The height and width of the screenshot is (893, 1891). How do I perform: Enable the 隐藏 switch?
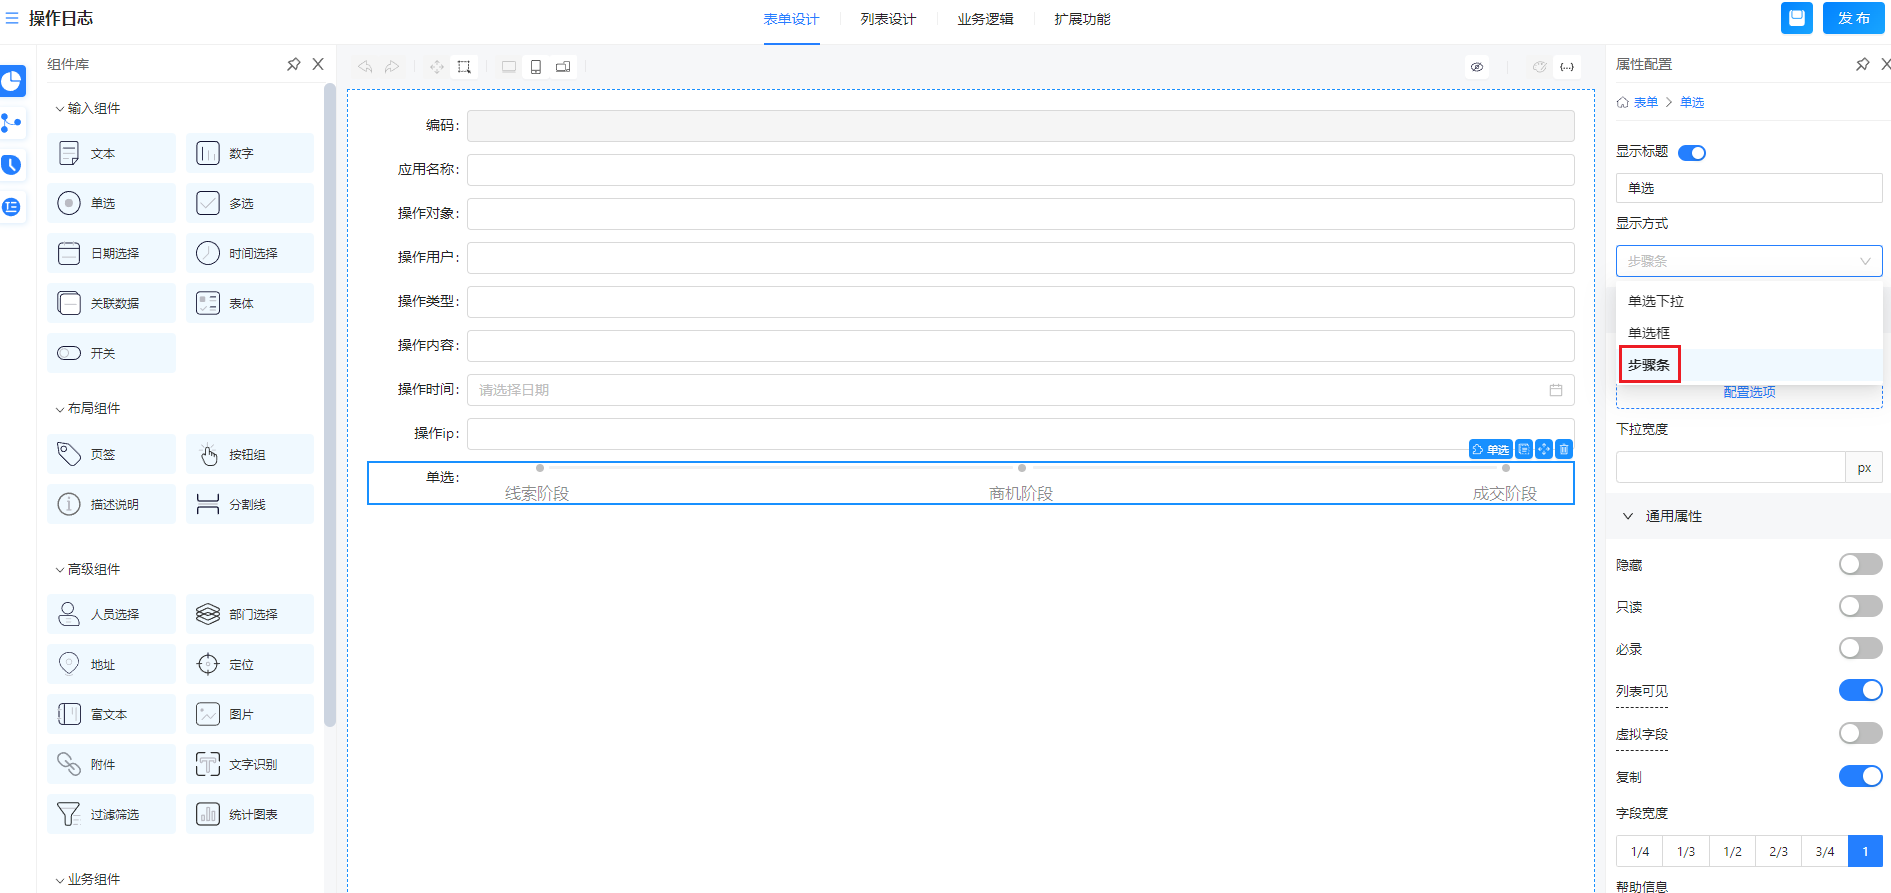point(1860,565)
